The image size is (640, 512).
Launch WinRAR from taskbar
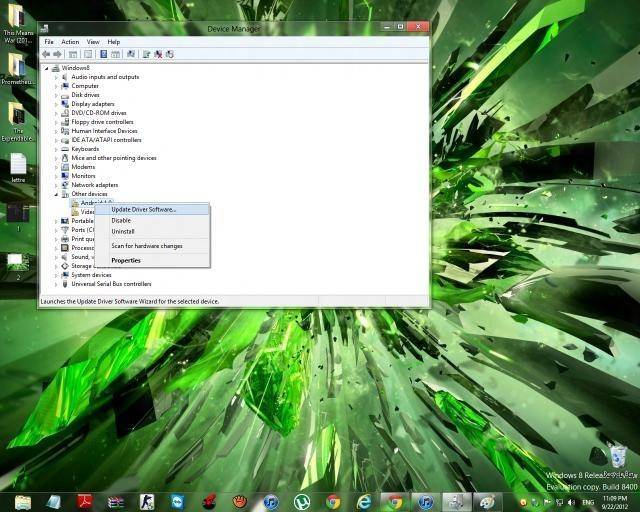[x=116, y=502]
